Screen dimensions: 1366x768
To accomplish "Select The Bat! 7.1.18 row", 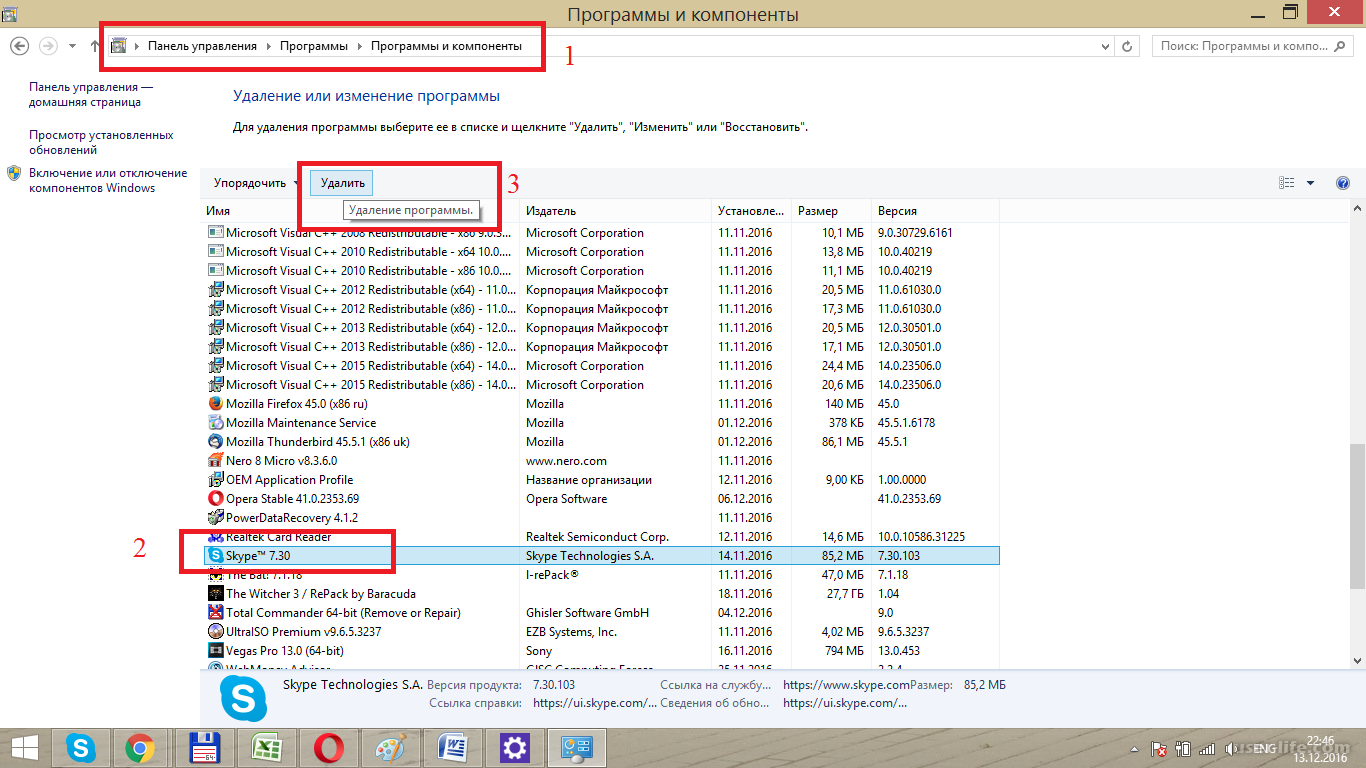I will (x=601, y=575).
